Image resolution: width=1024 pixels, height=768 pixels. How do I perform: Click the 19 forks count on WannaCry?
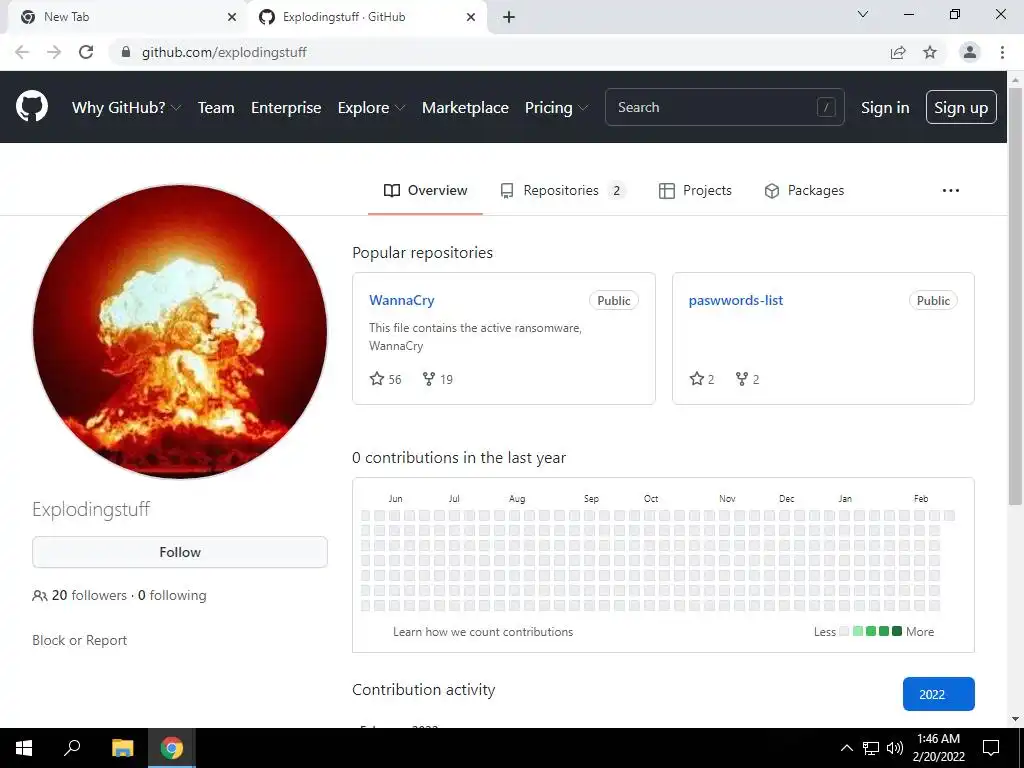[x=446, y=379]
